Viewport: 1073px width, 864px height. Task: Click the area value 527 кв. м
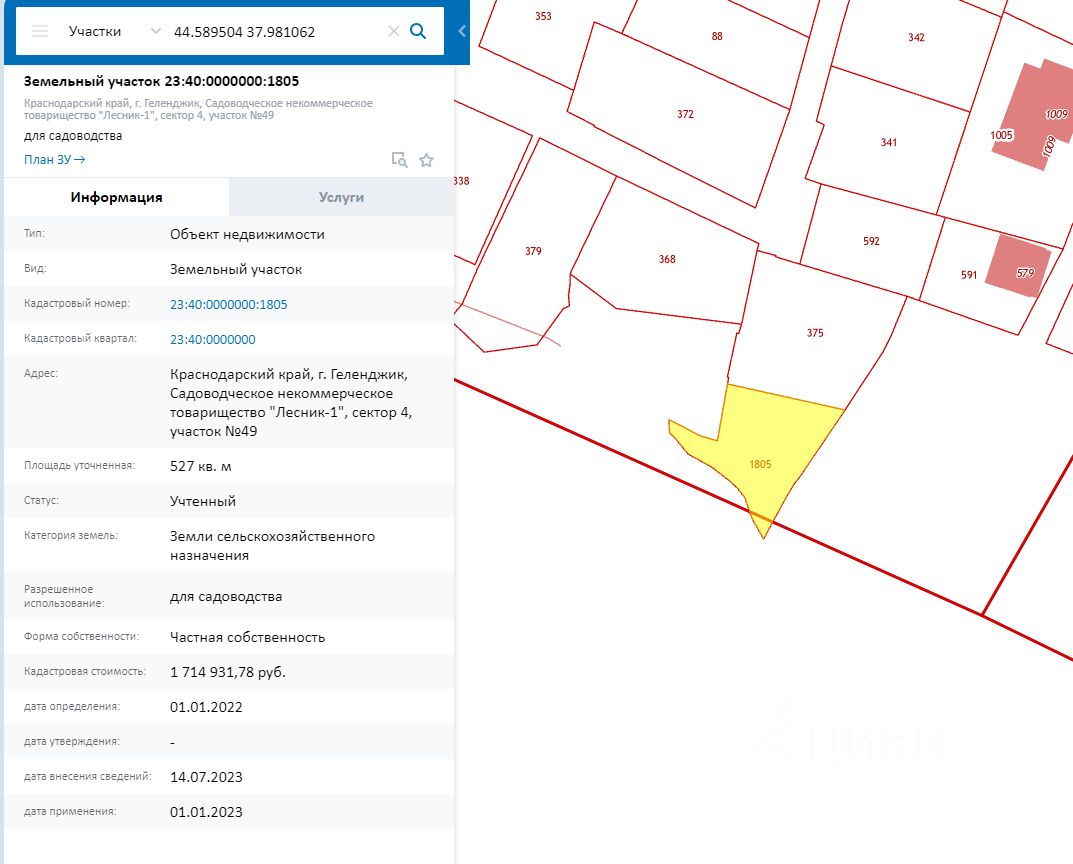pos(201,467)
